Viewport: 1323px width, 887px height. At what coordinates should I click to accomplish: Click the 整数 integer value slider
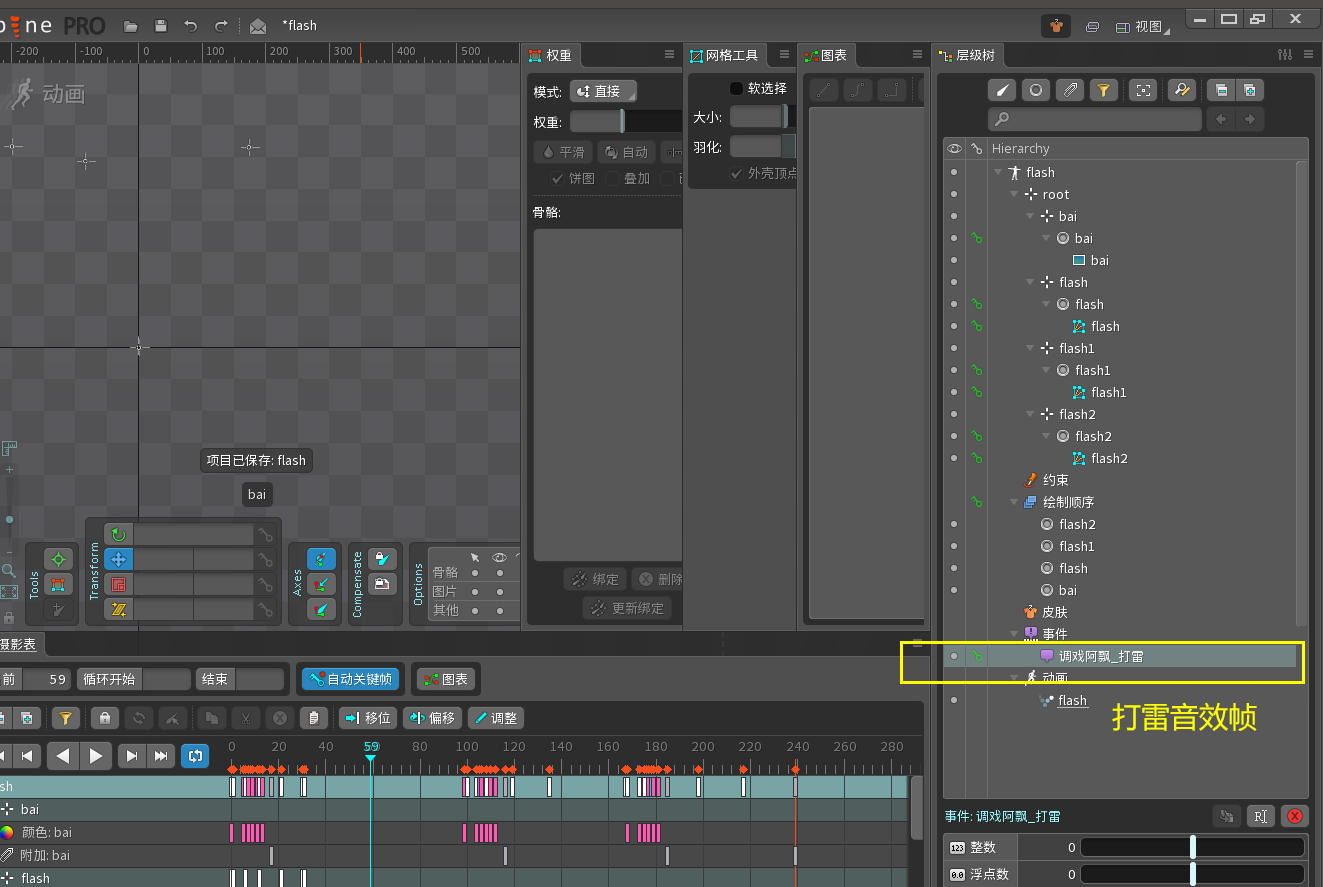pos(1192,847)
